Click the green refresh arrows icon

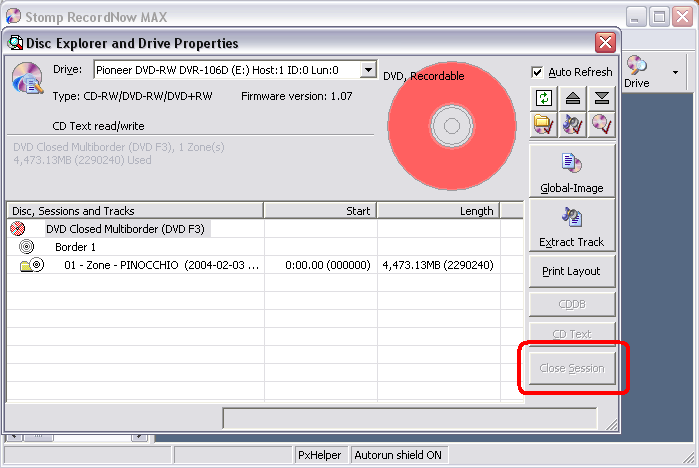pos(544,98)
